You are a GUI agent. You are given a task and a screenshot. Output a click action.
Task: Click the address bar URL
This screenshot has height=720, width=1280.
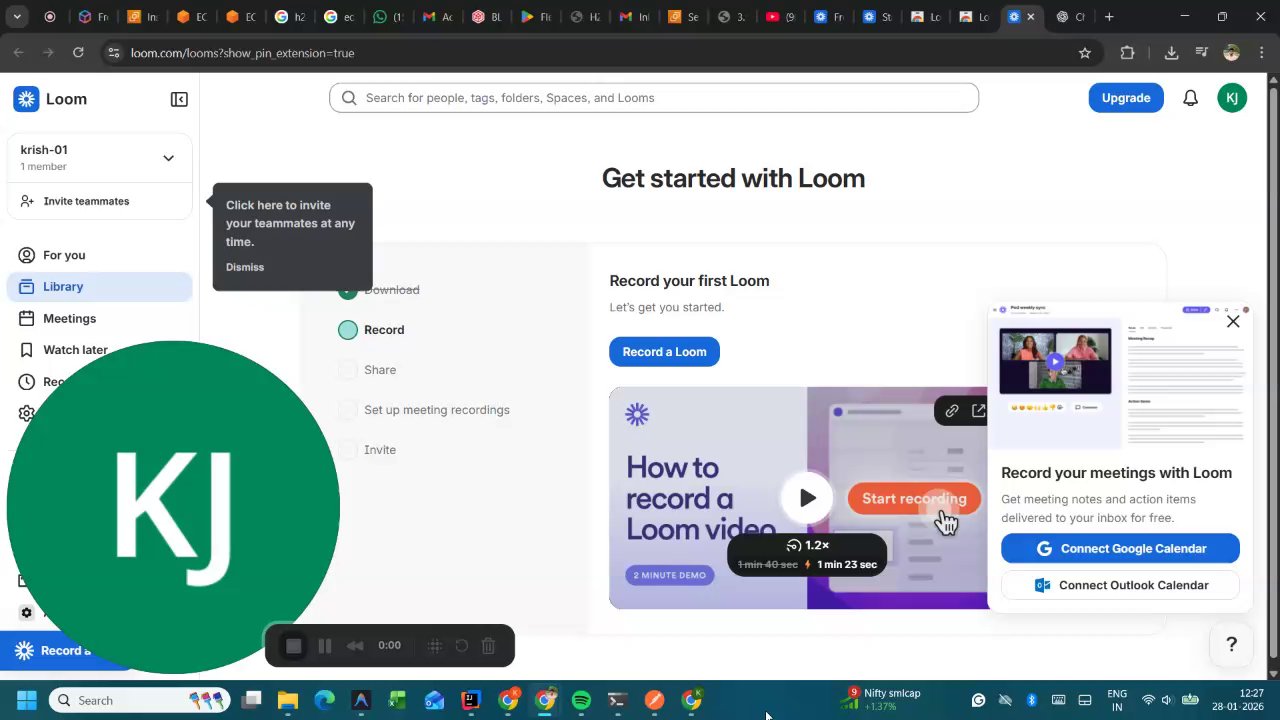point(242,53)
